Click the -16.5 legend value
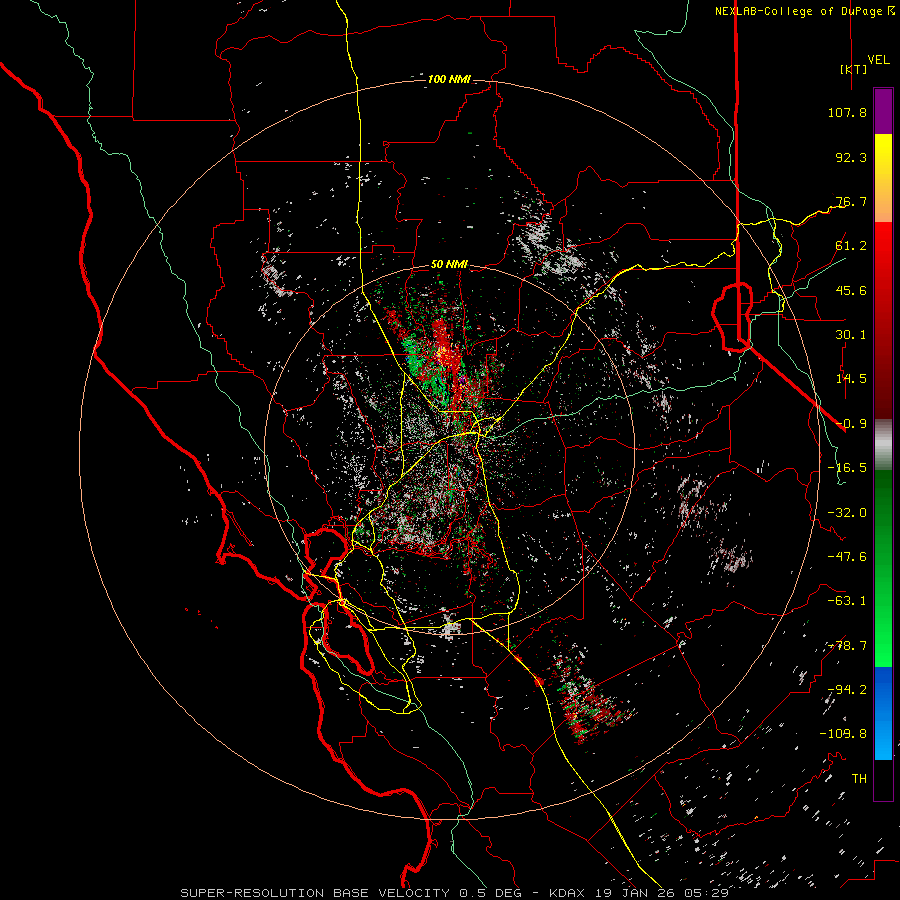The width and height of the screenshot is (900, 900). pos(847,468)
